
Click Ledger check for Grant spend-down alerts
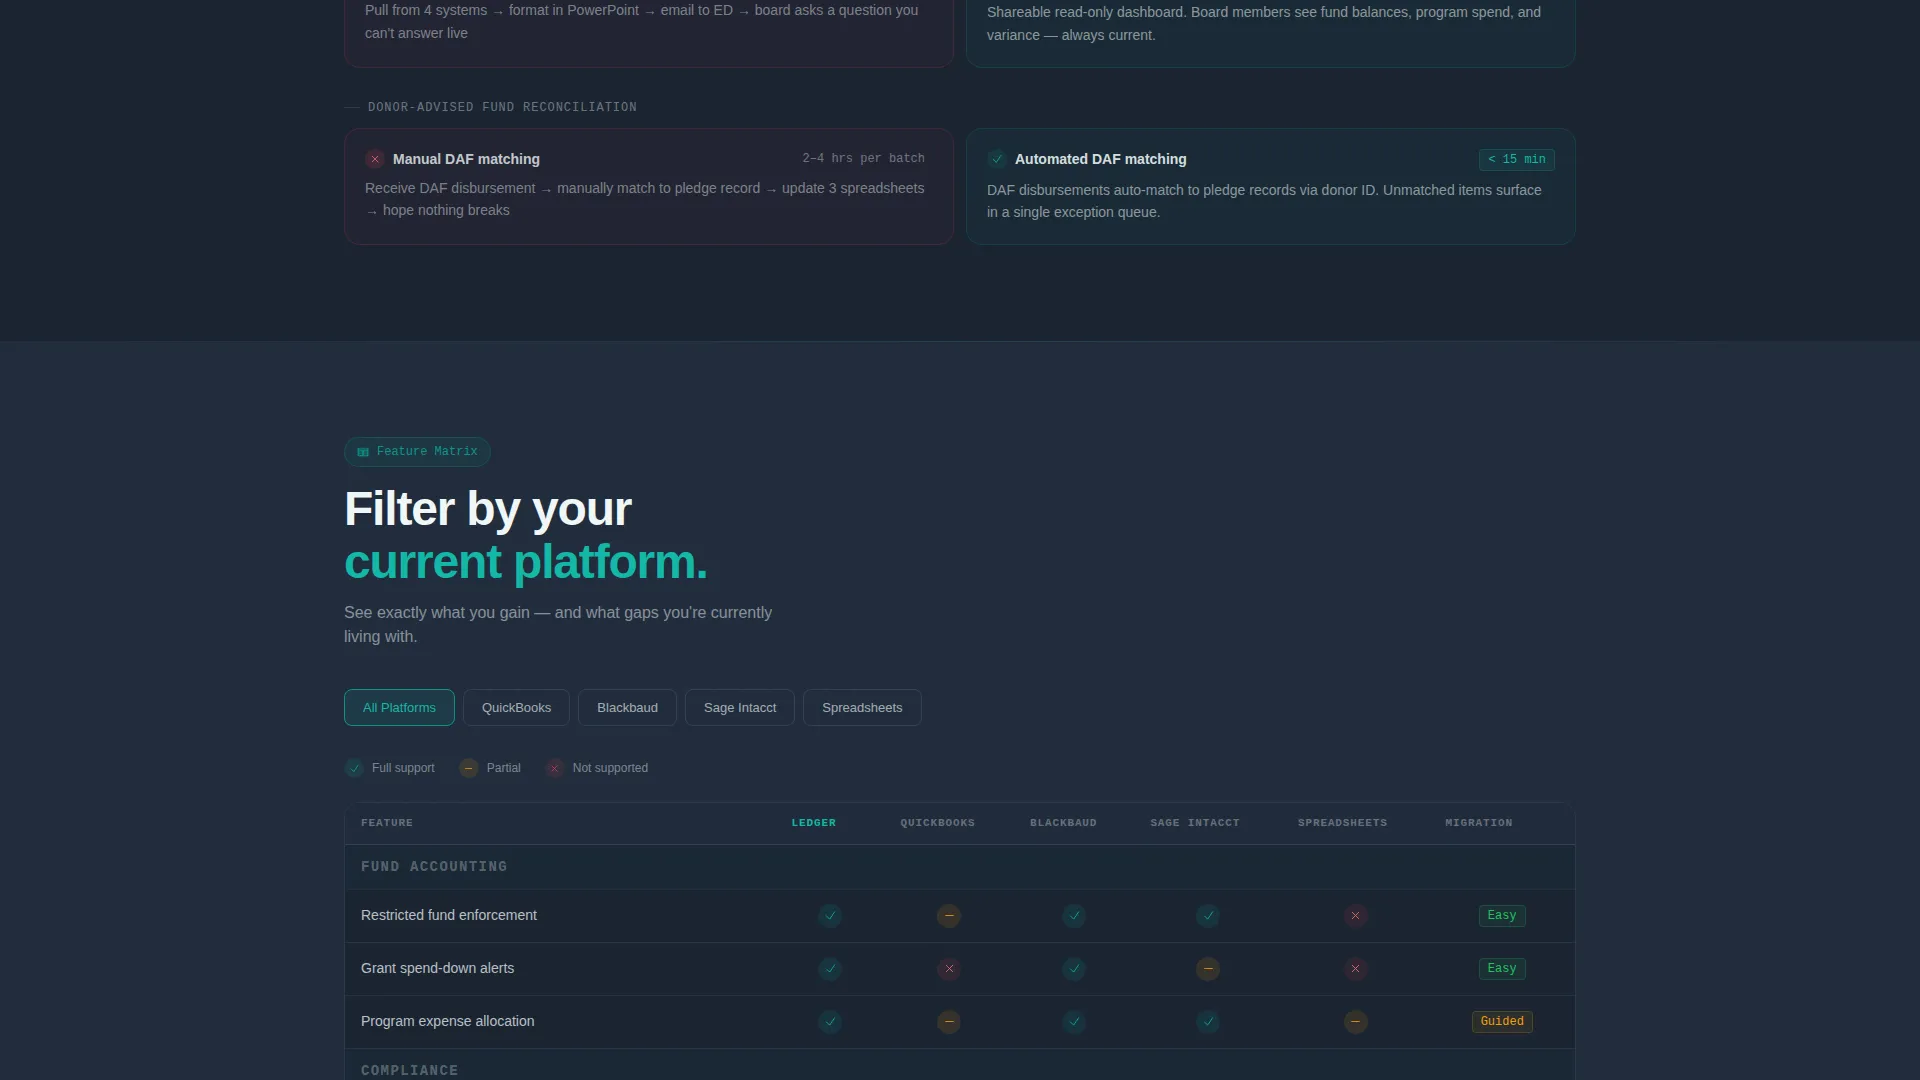click(x=830, y=969)
